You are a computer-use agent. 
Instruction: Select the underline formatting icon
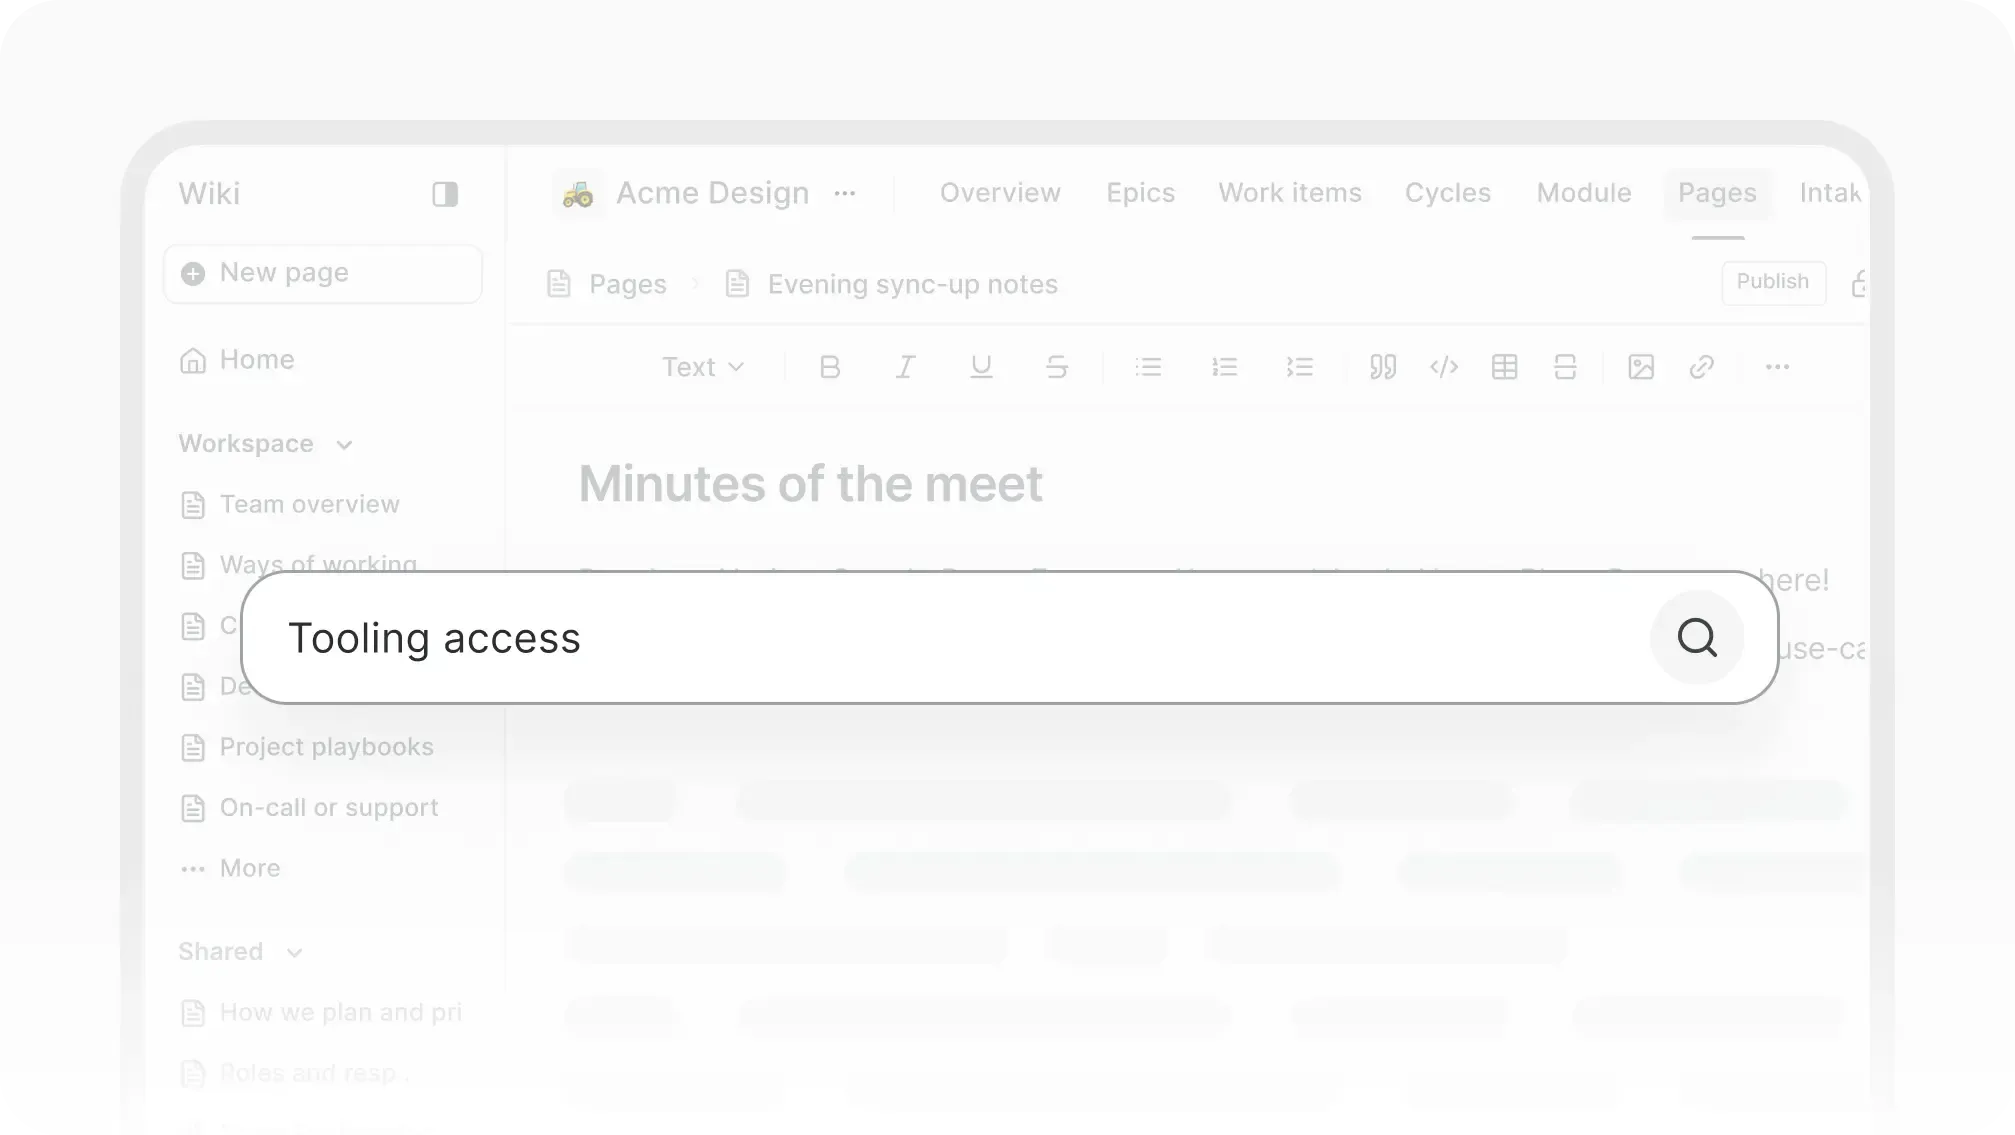981,367
